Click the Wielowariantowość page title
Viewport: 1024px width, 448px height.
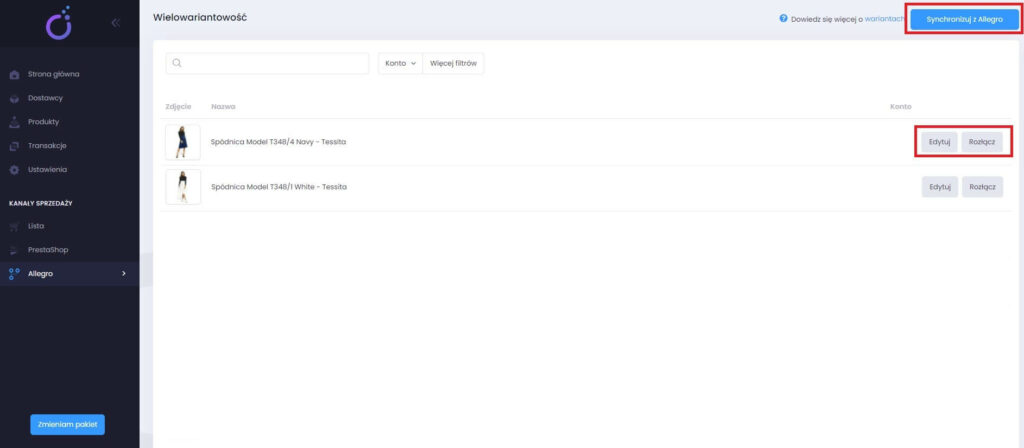pos(200,17)
